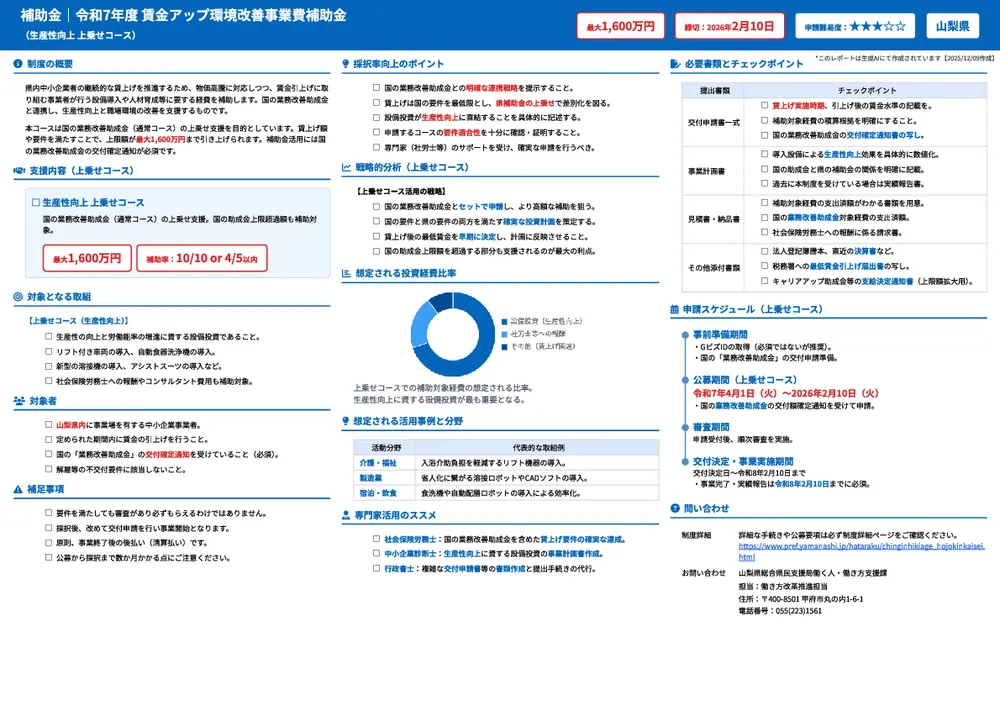Click the money icon next to 支援内容

[x=17, y=169]
